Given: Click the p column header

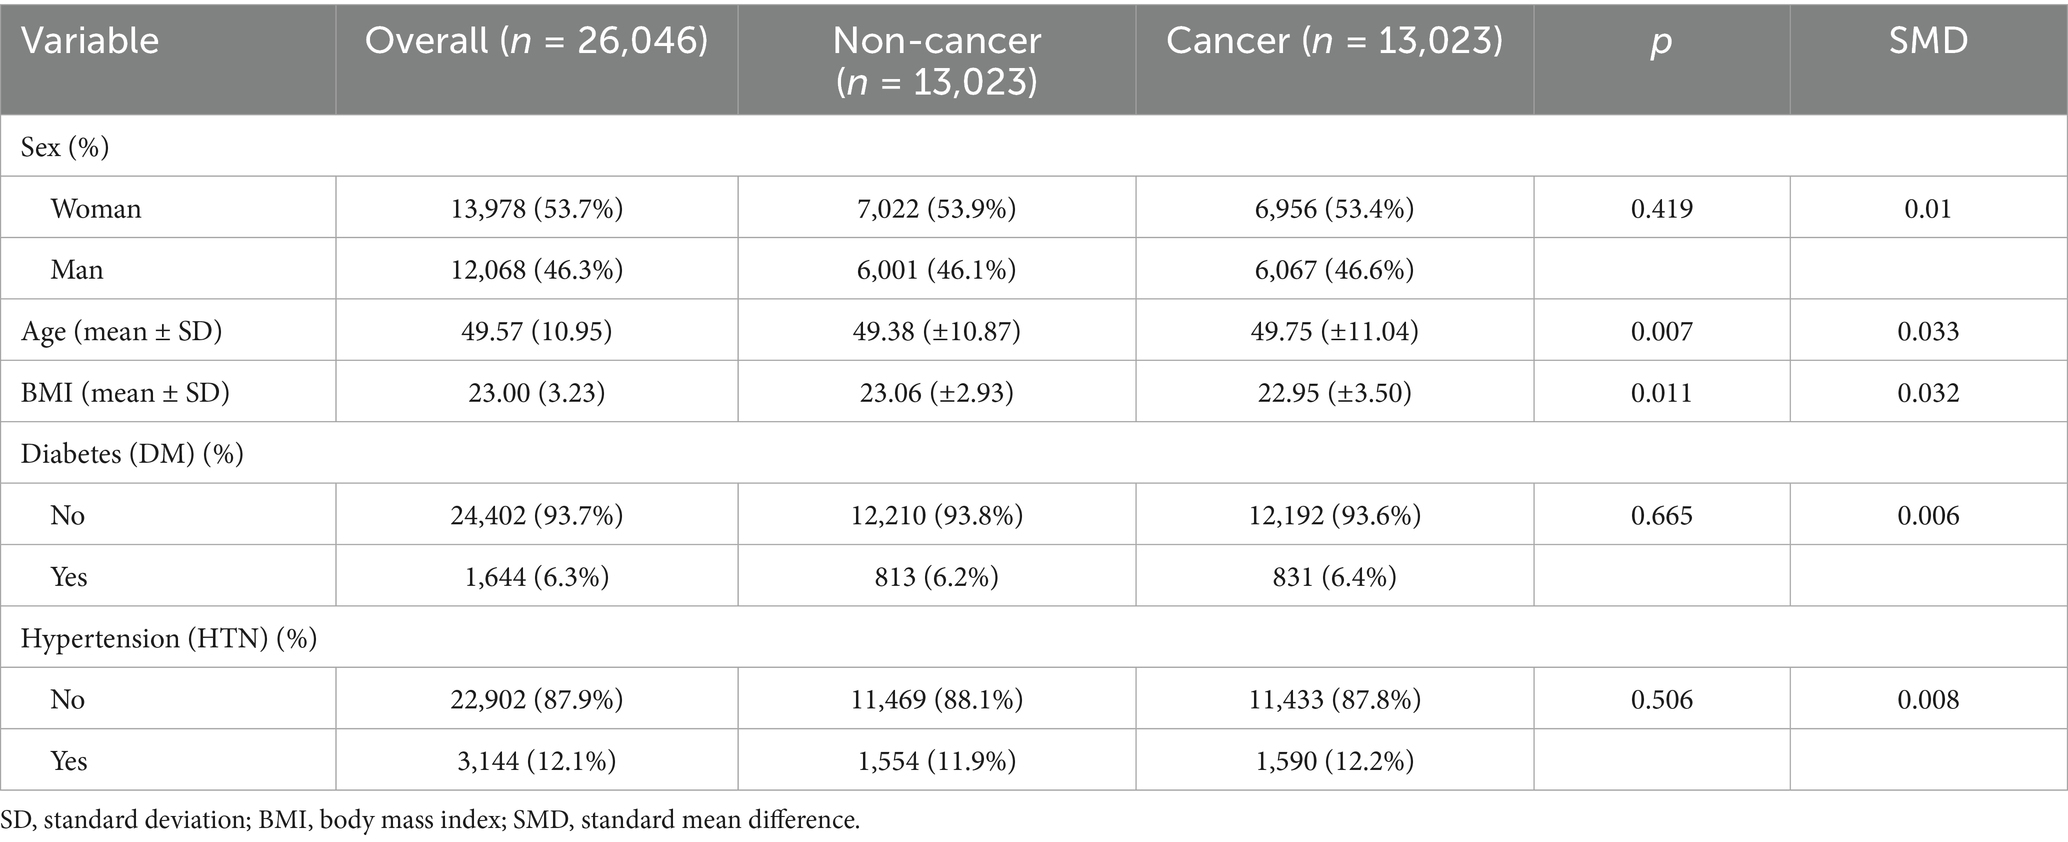Looking at the screenshot, I should [x=1661, y=41].
